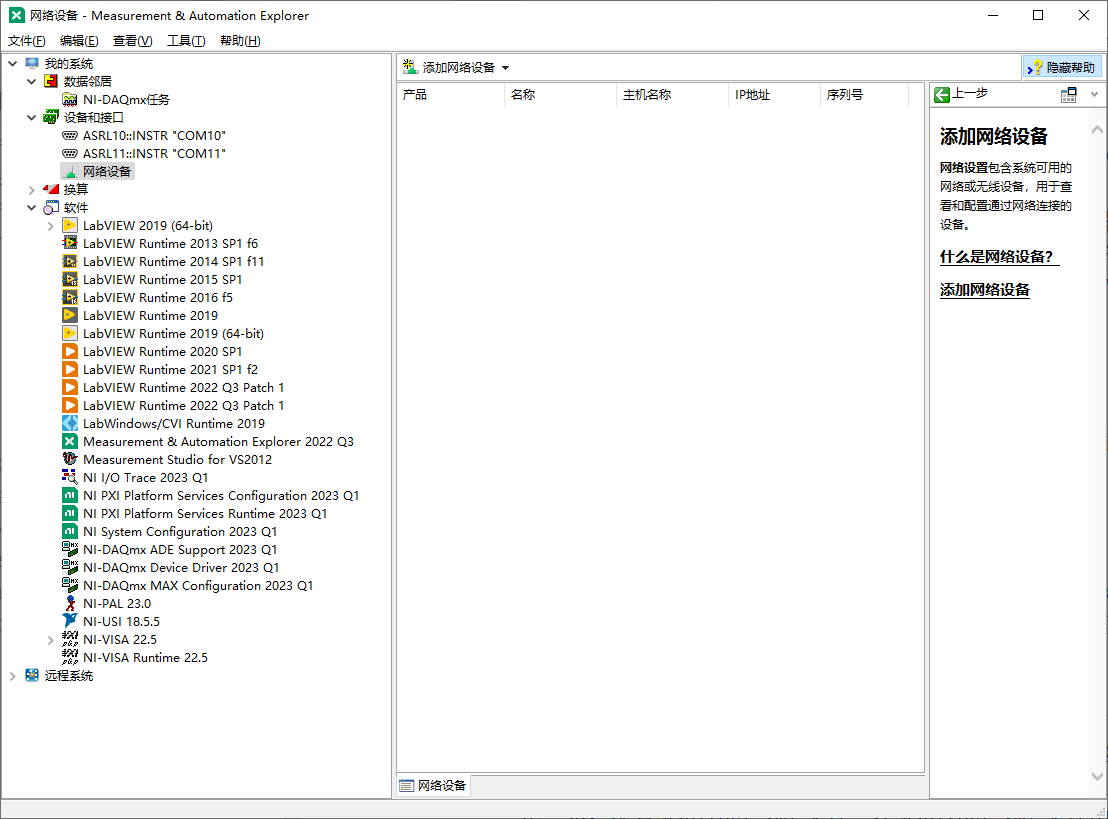Open the 添加网络设备 help link

coord(984,290)
